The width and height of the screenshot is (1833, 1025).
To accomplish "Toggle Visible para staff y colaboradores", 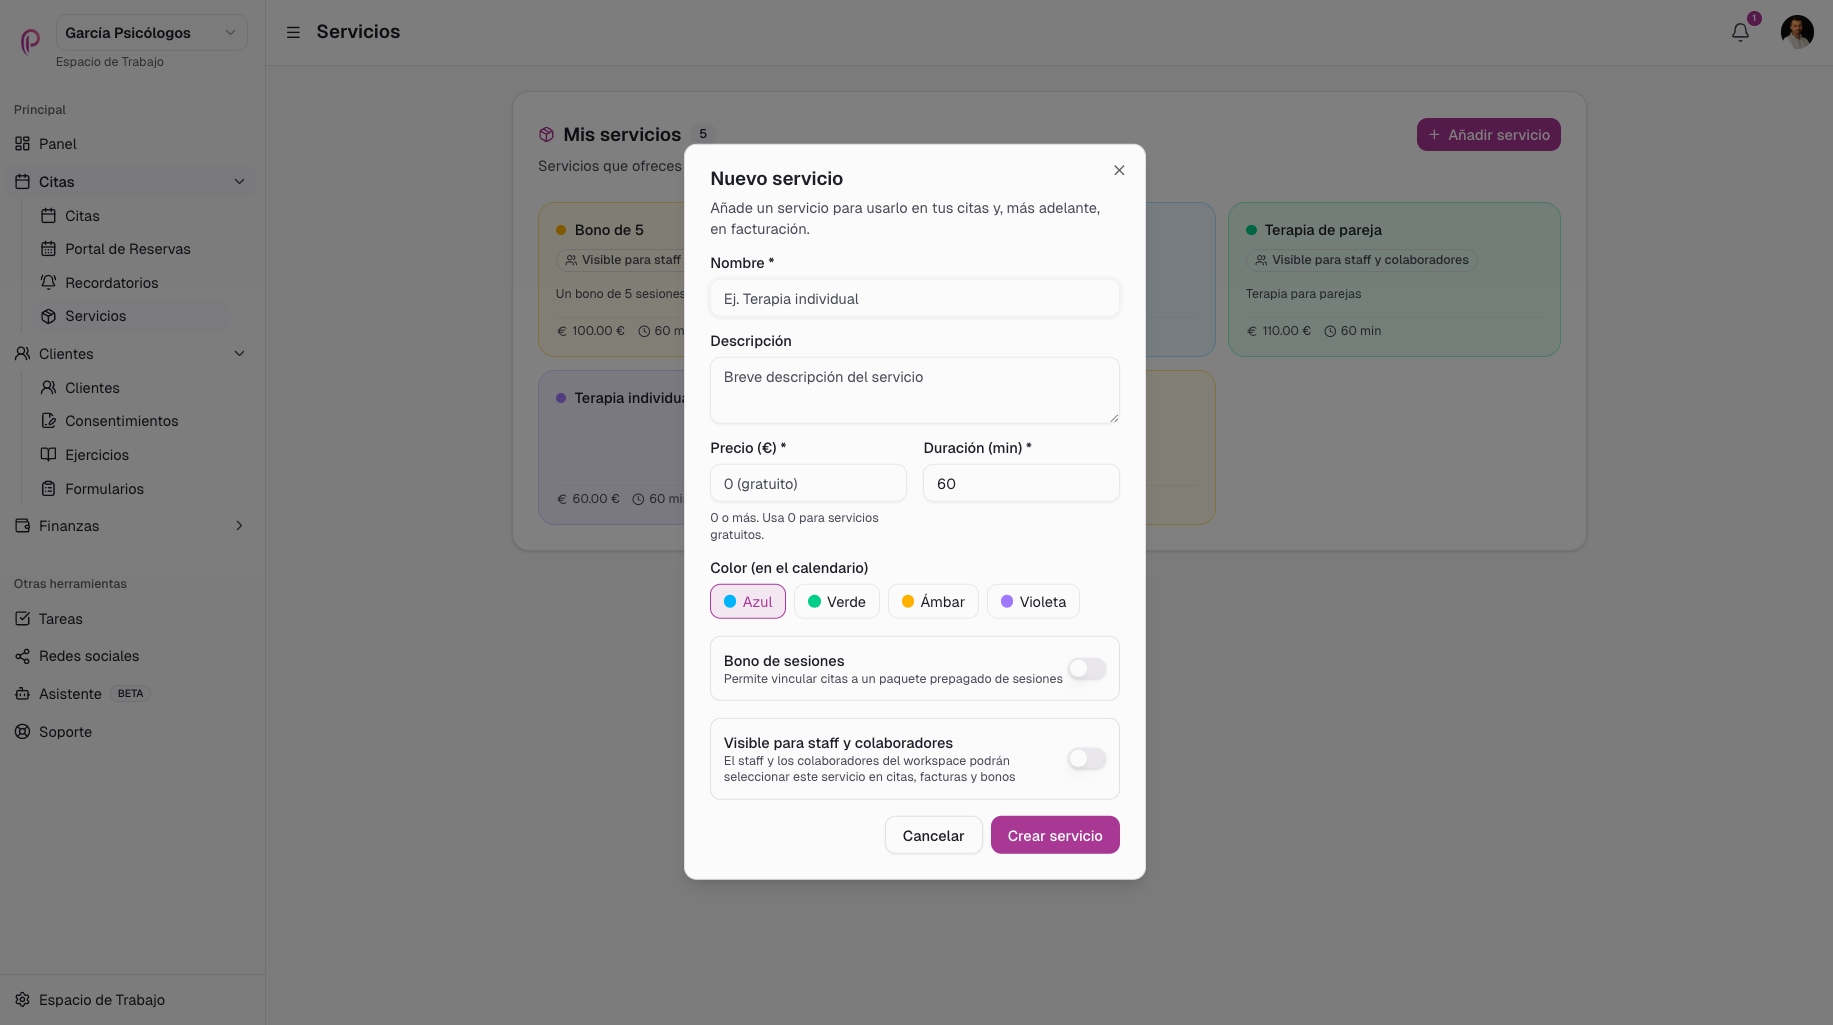I will click(x=1087, y=759).
